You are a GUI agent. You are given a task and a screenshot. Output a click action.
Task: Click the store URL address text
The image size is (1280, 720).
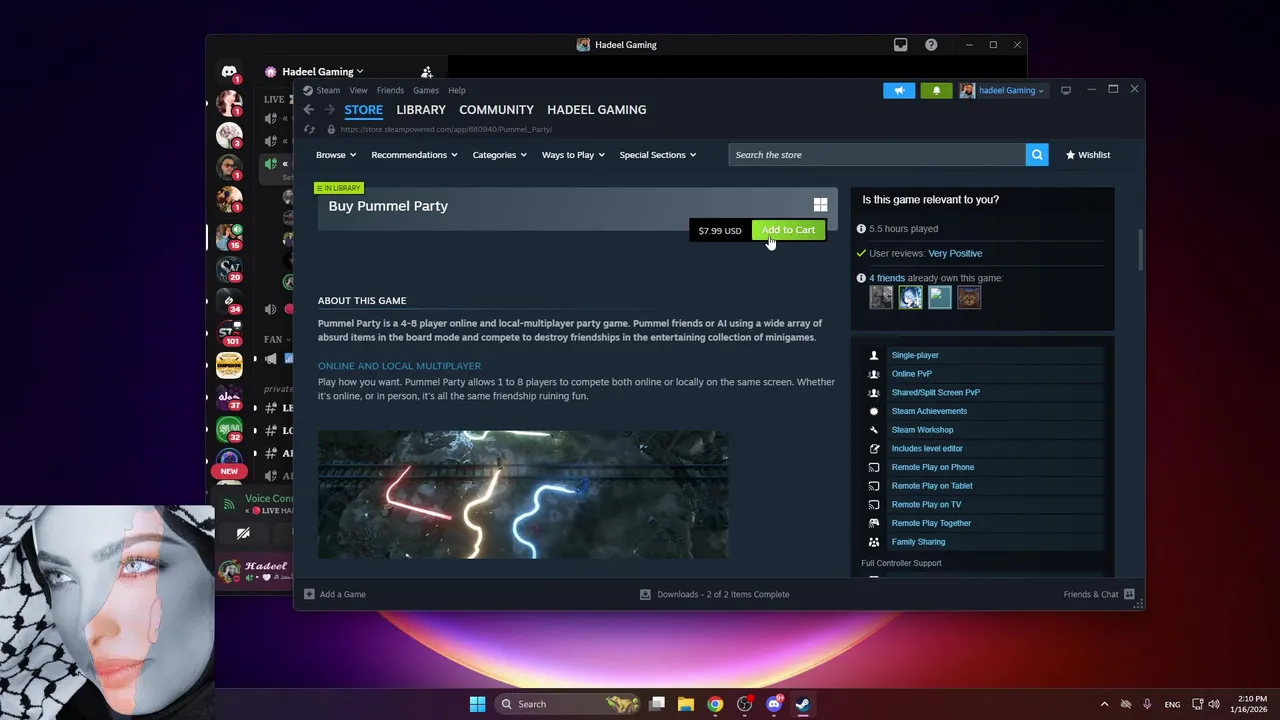pos(446,129)
